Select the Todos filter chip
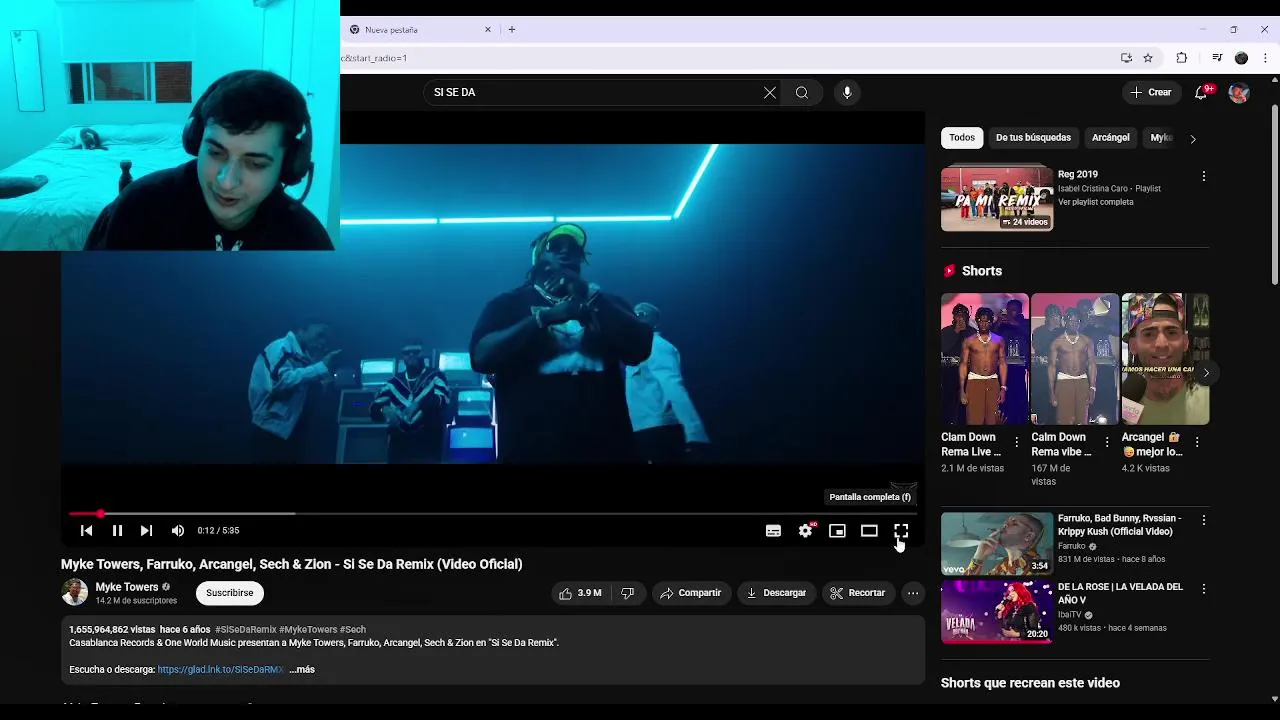This screenshot has height=720, width=1280. point(962,138)
